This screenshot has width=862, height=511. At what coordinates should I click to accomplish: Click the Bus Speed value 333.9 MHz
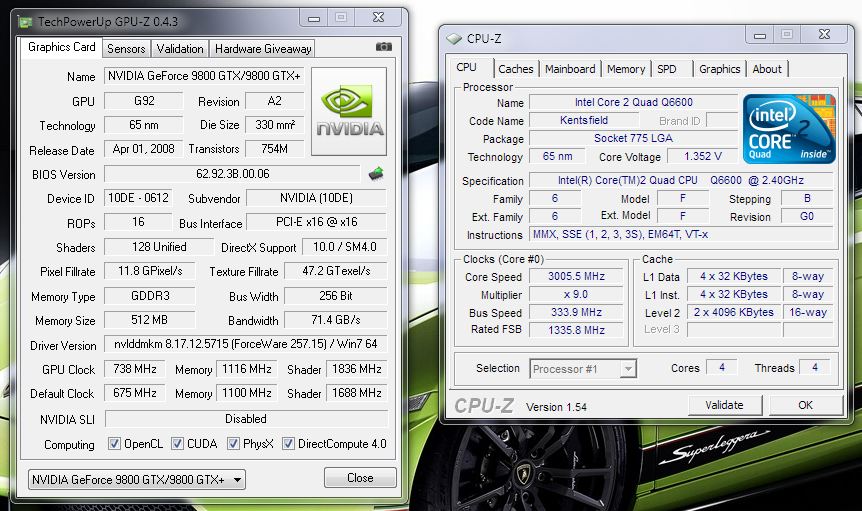pyautogui.click(x=576, y=312)
